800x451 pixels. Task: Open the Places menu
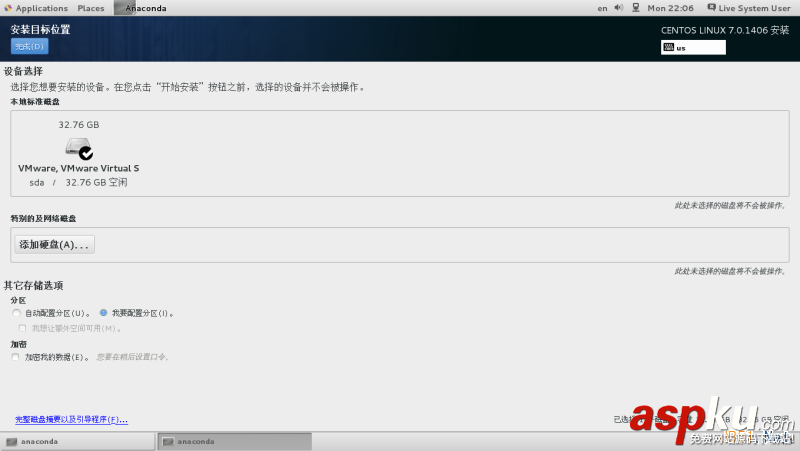click(x=91, y=8)
